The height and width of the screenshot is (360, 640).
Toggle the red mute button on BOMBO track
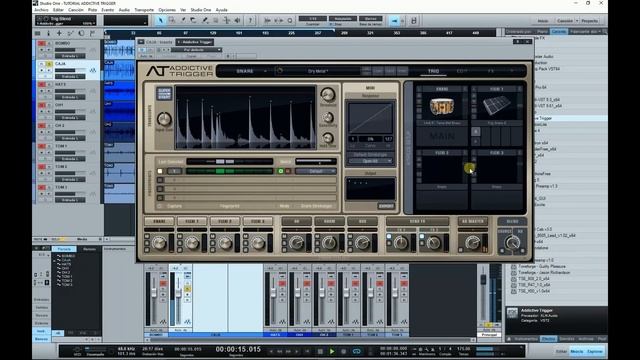coord(42,43)
